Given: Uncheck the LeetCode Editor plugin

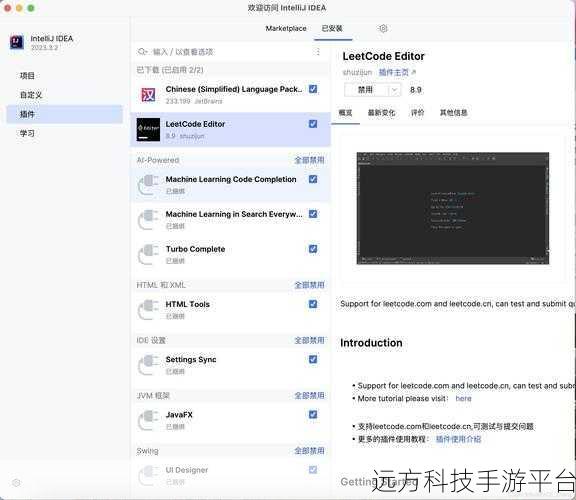Looking at the screenshot, I should (313, 124).
